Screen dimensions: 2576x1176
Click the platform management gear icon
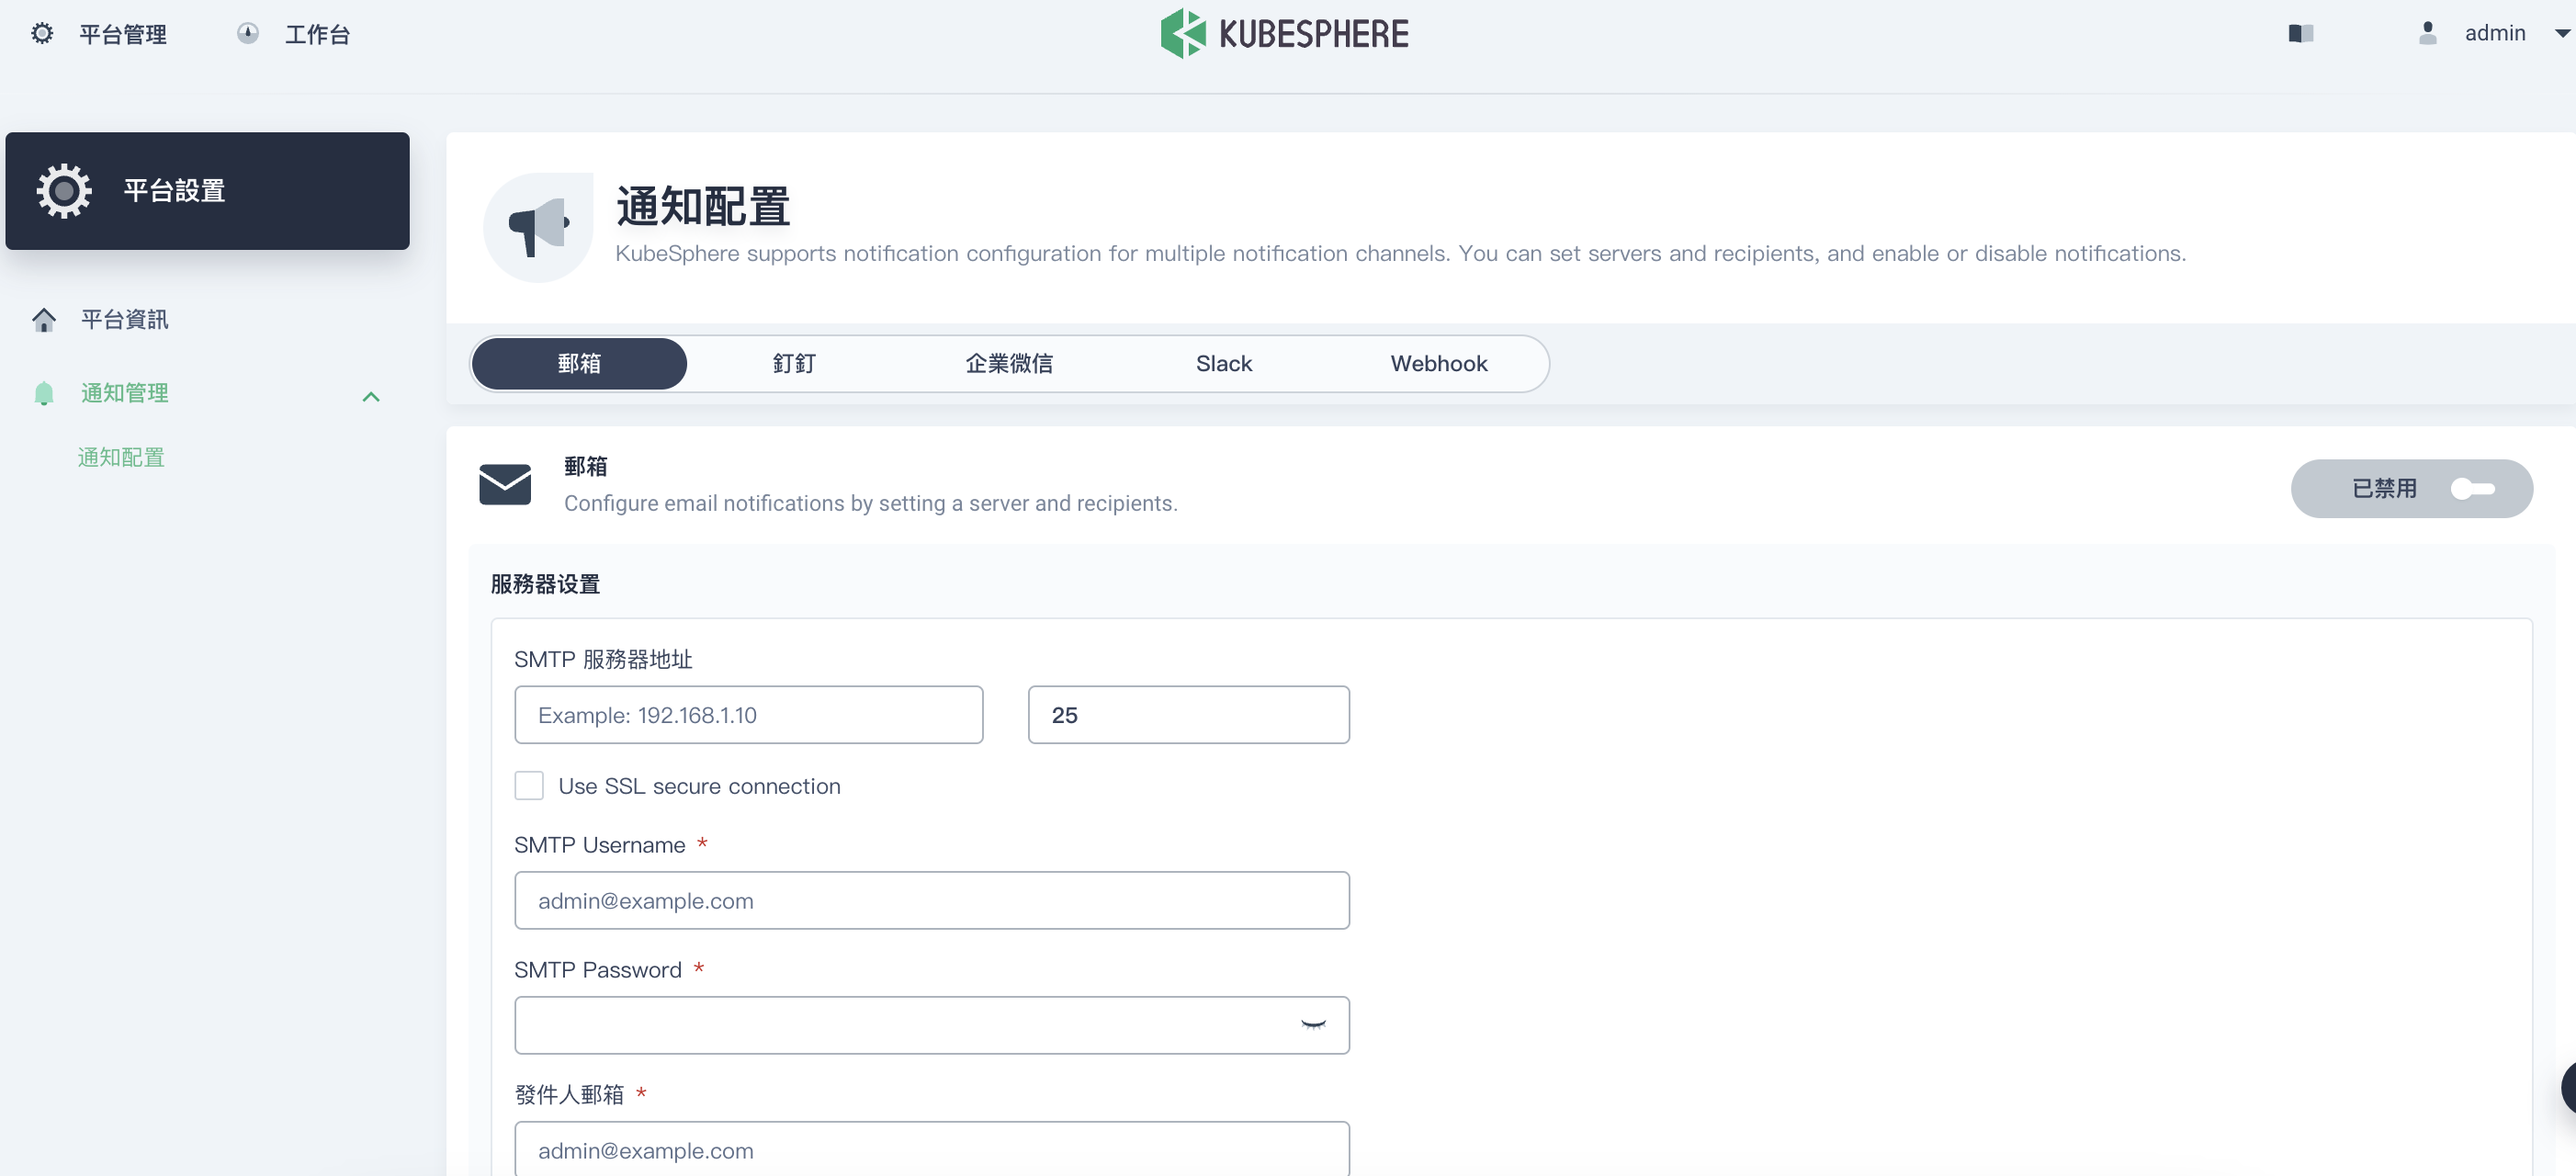[42, 34]
